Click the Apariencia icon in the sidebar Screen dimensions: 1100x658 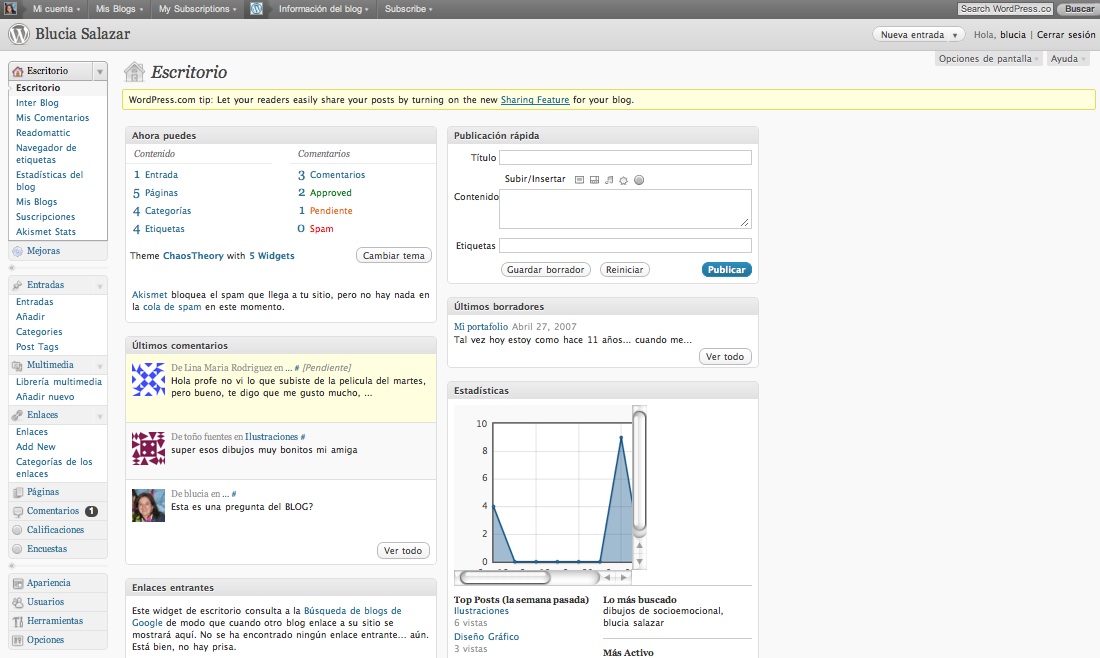pos(18,583)
